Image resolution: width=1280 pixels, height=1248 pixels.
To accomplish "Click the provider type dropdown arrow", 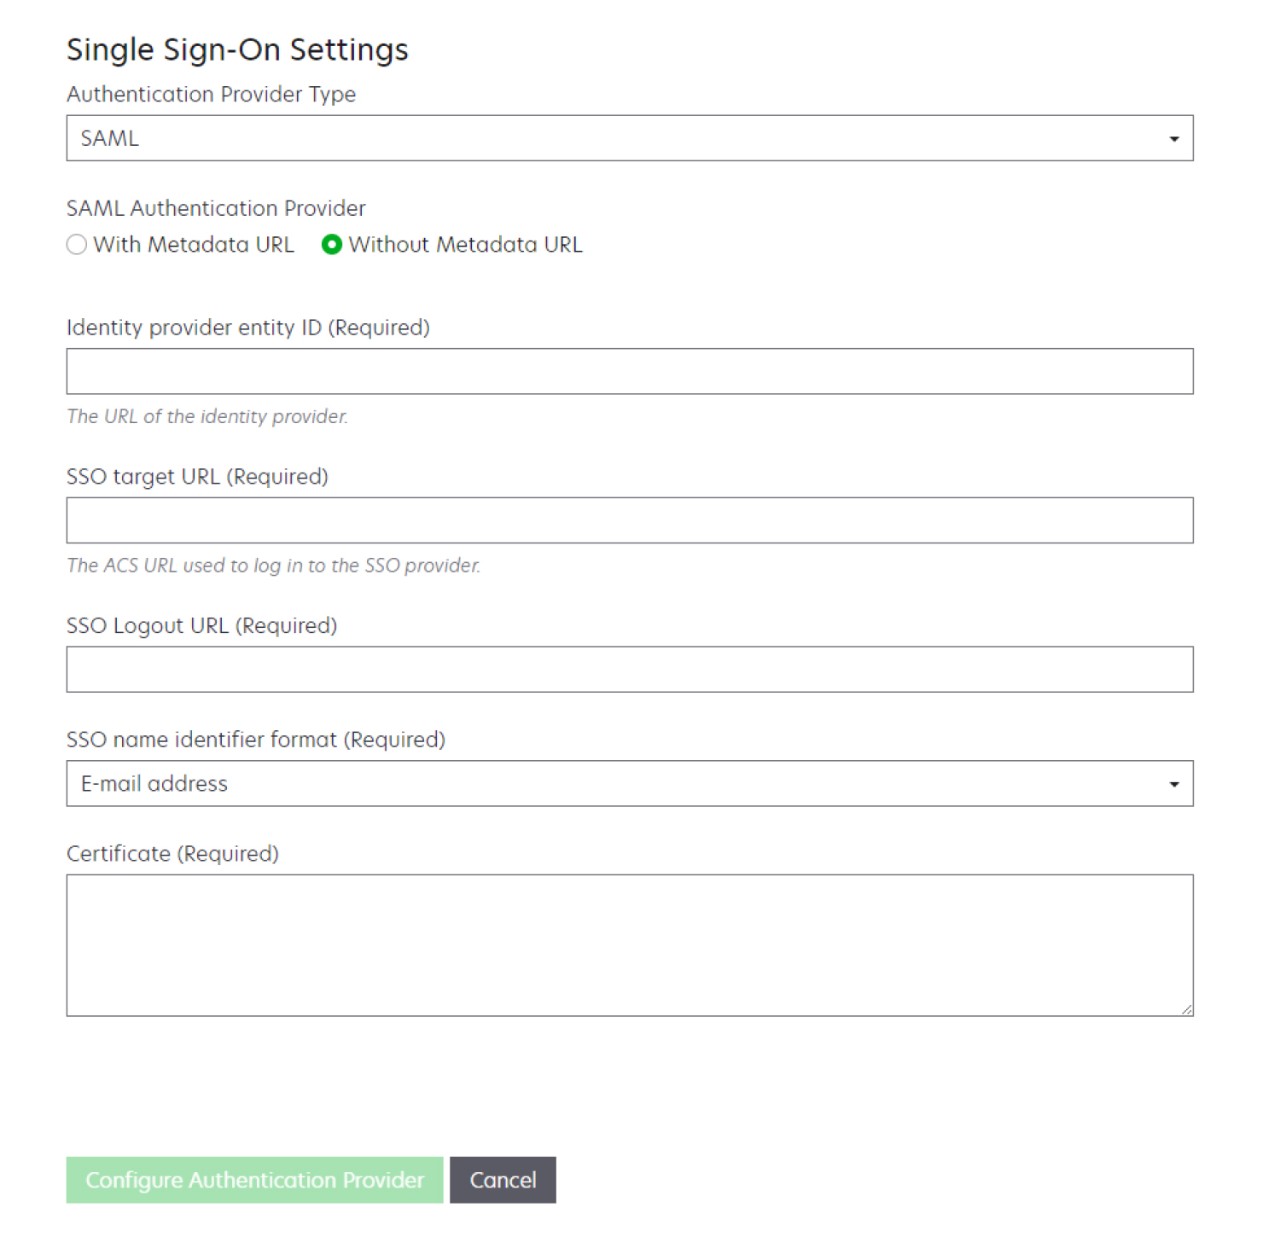I will [x=1173, y=137].
